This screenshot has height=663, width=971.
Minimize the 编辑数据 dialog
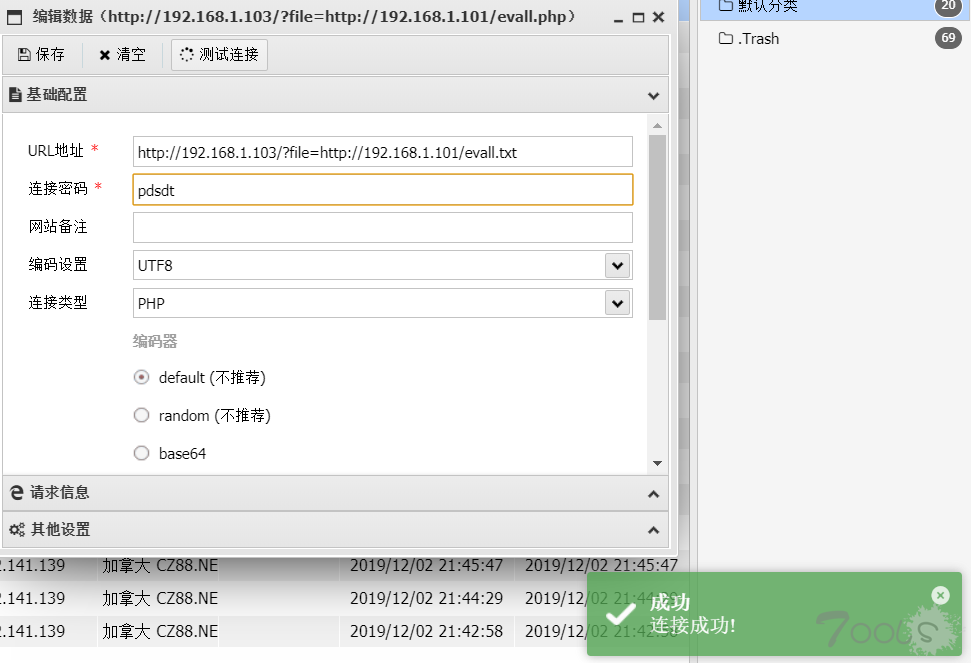(618, 20)
